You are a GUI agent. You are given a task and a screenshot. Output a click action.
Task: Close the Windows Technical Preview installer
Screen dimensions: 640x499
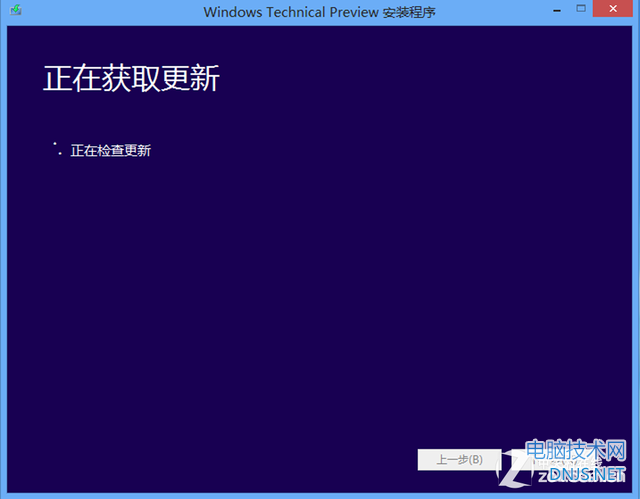pos(613,9)
